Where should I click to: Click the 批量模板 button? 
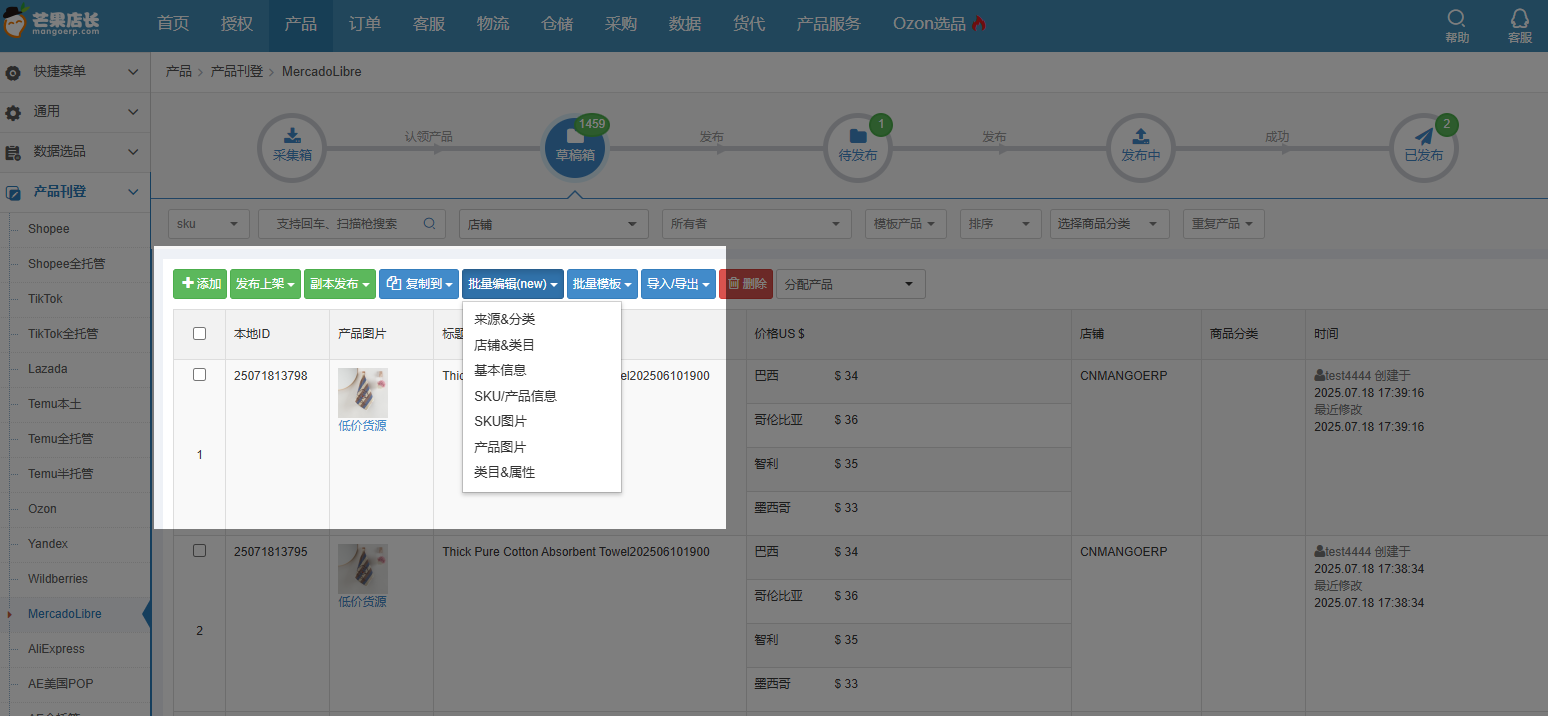tap(603, 284)
